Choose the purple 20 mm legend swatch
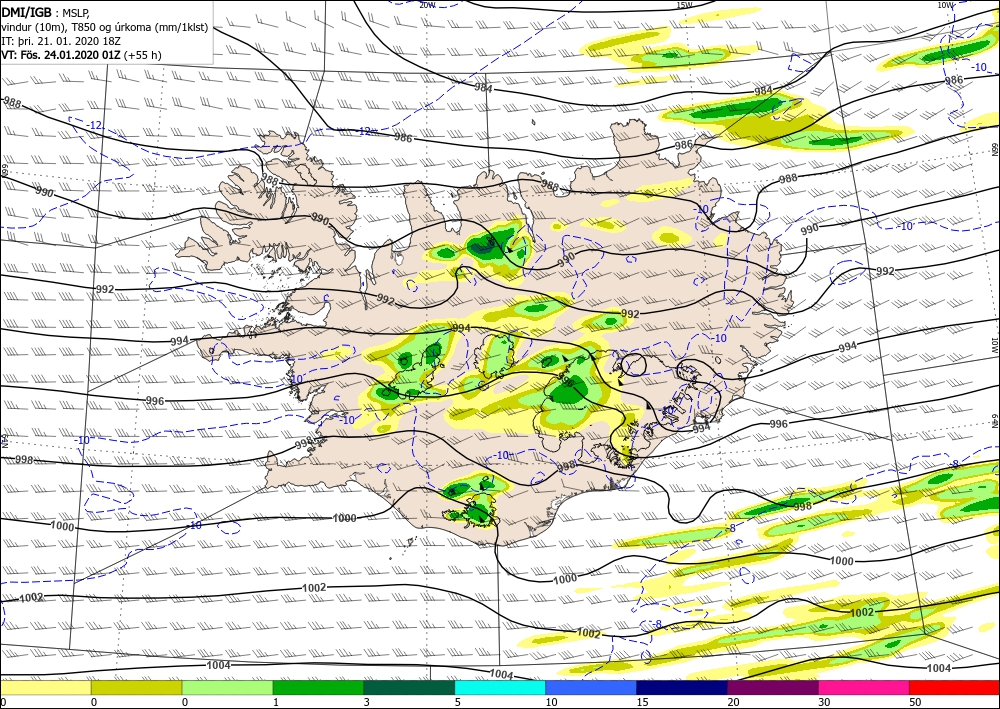Viewport: 1000px width, 709px height. click(x=773, y=687)
